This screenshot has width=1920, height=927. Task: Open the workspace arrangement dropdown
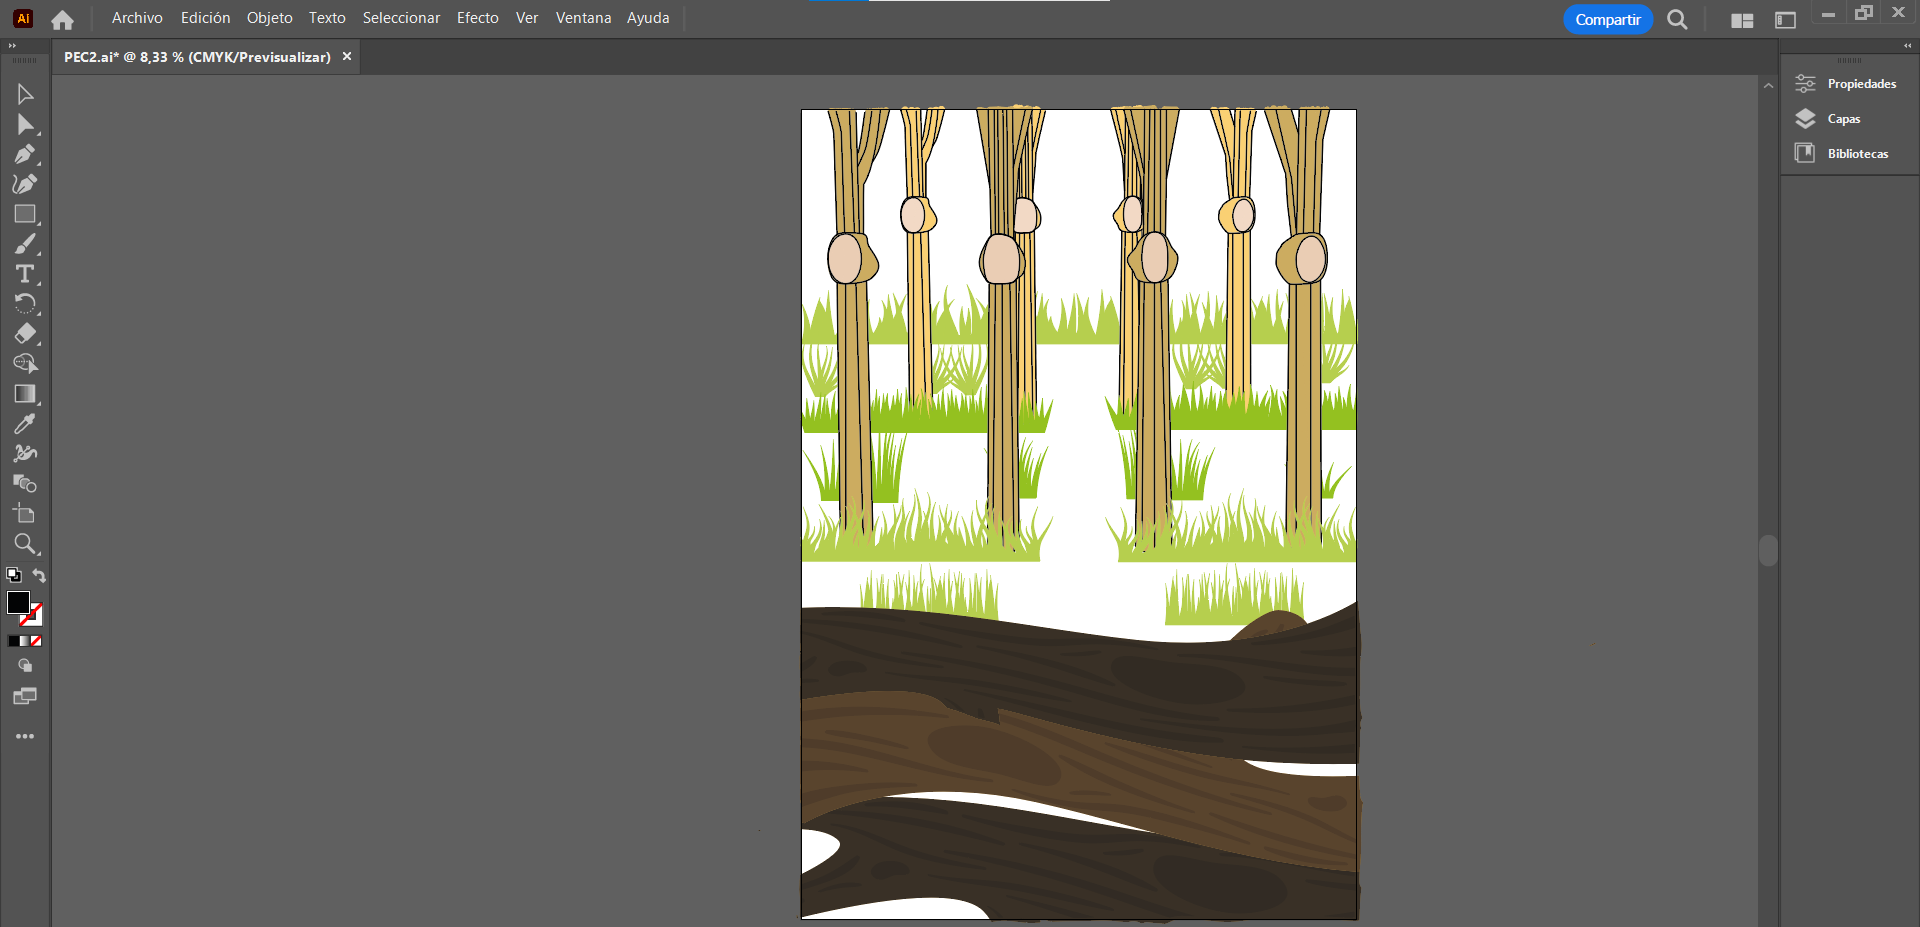(x=1742, y=20)
